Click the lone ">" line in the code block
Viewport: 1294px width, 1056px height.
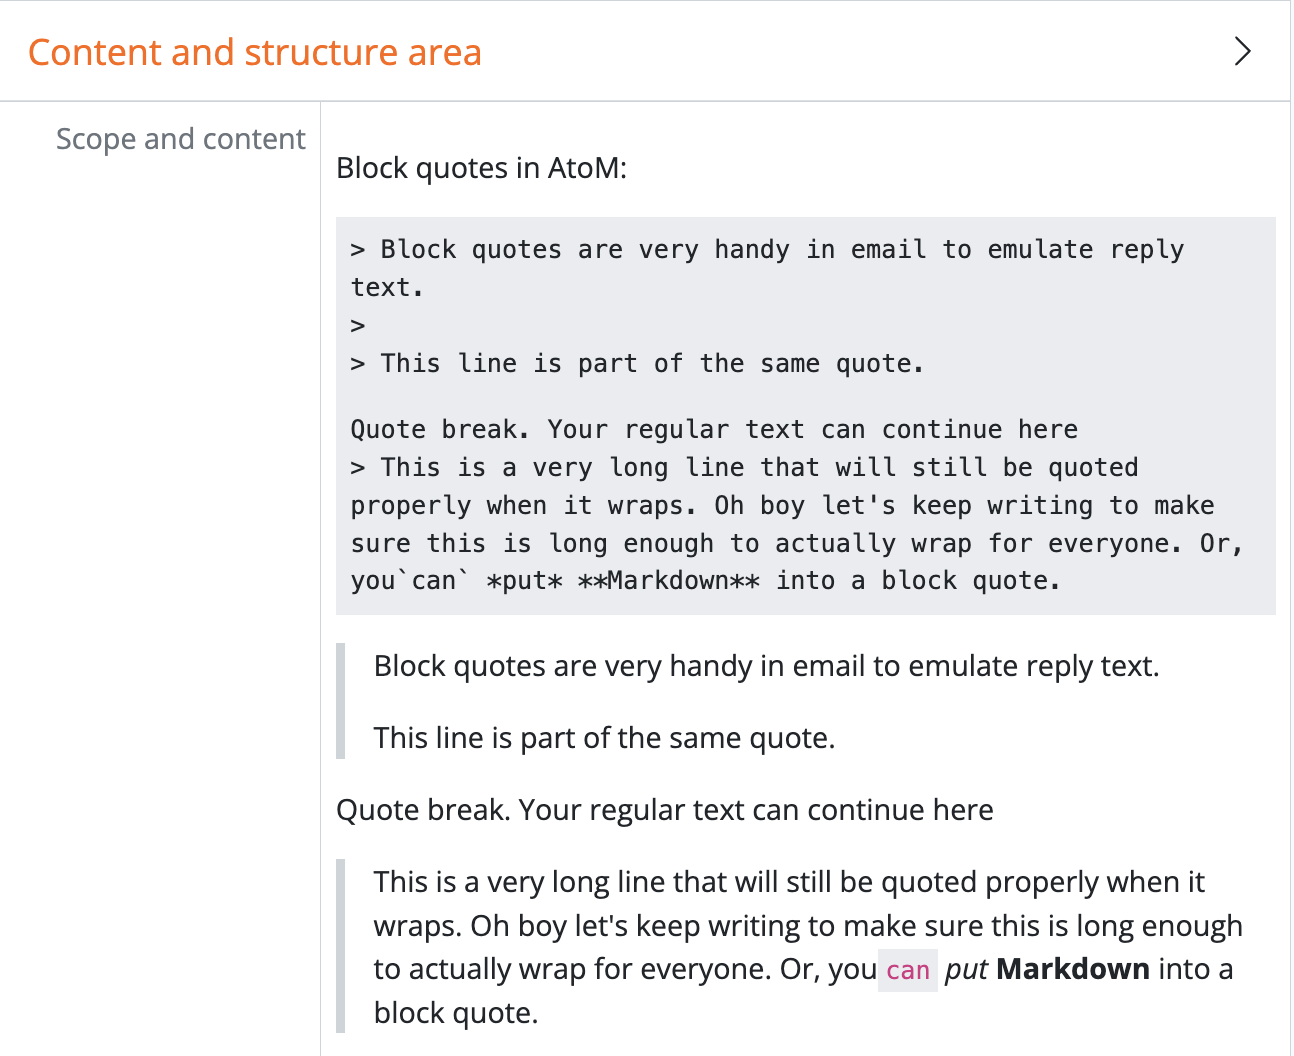coord(358,325)
